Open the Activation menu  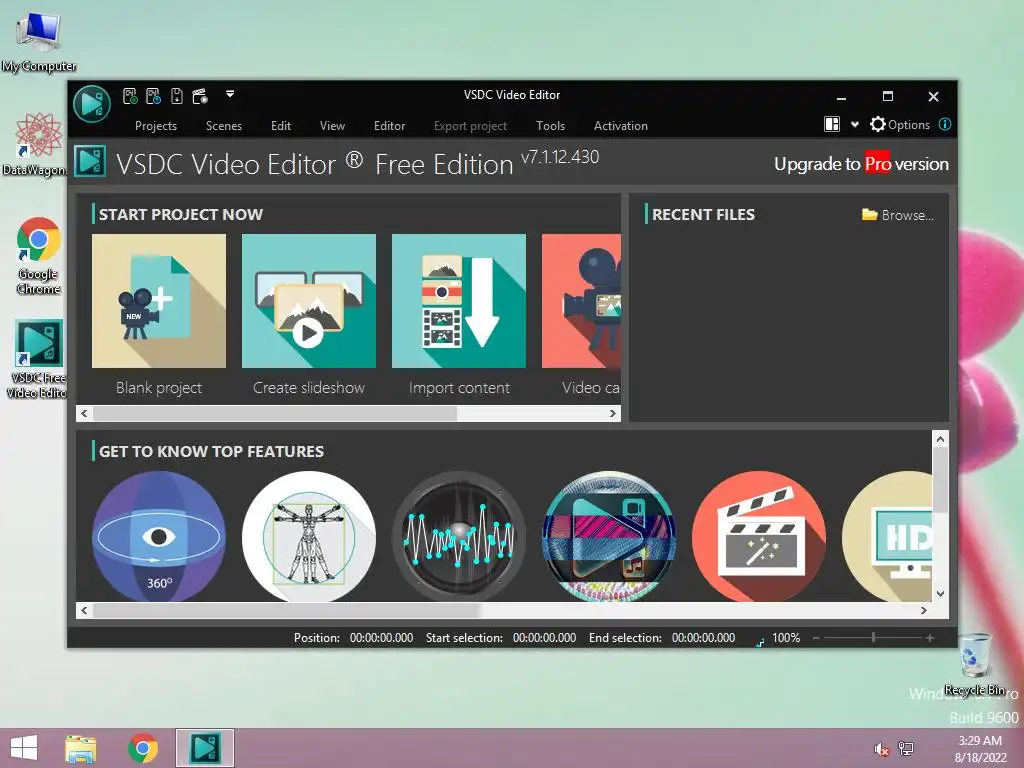[620, 125]
